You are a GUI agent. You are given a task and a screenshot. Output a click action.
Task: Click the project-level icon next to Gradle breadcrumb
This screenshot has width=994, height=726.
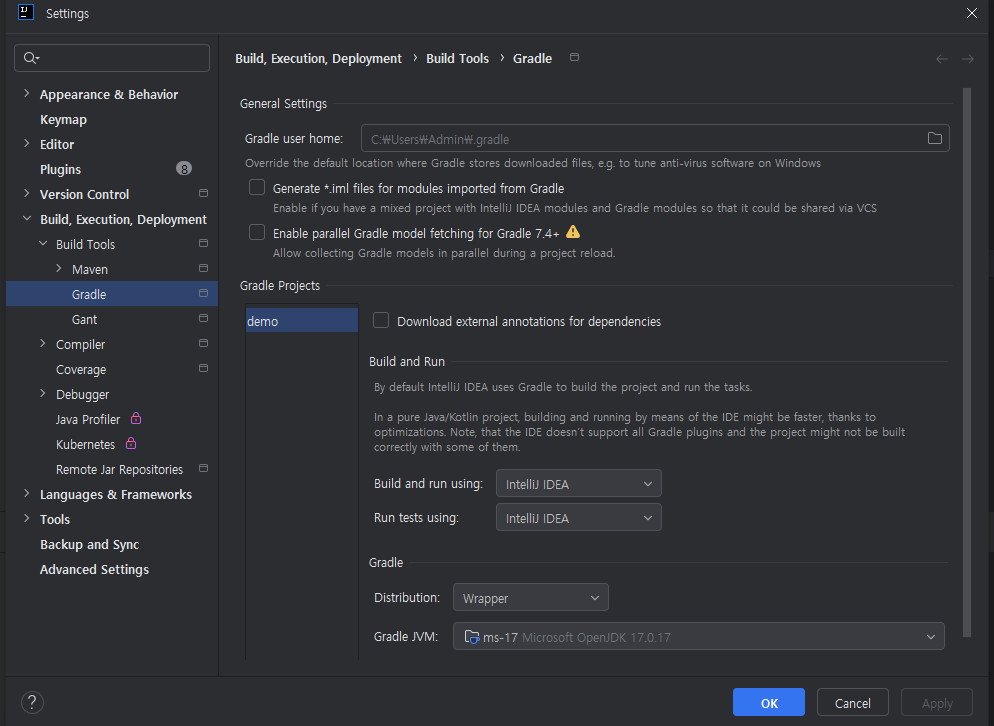574,57
